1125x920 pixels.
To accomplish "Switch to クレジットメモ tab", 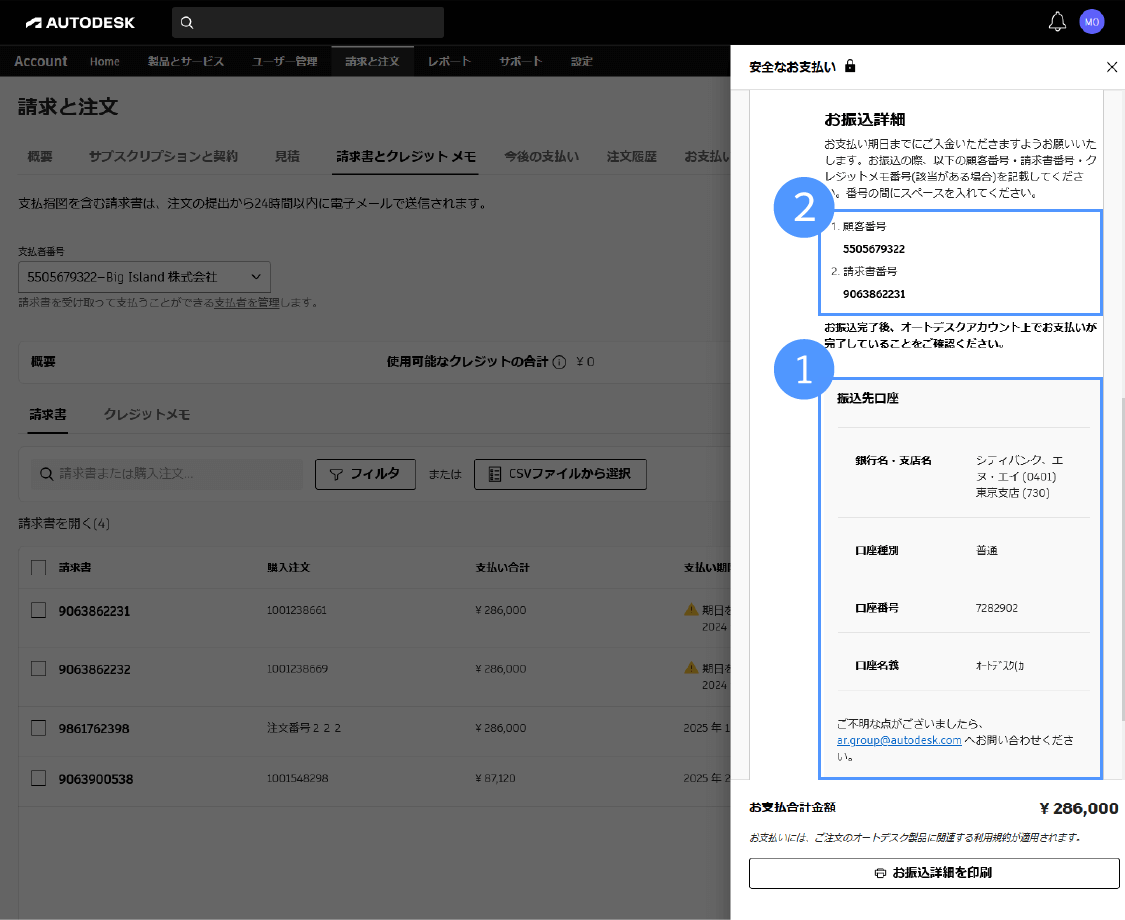I will pyautogui.click(x=147, y=415).
